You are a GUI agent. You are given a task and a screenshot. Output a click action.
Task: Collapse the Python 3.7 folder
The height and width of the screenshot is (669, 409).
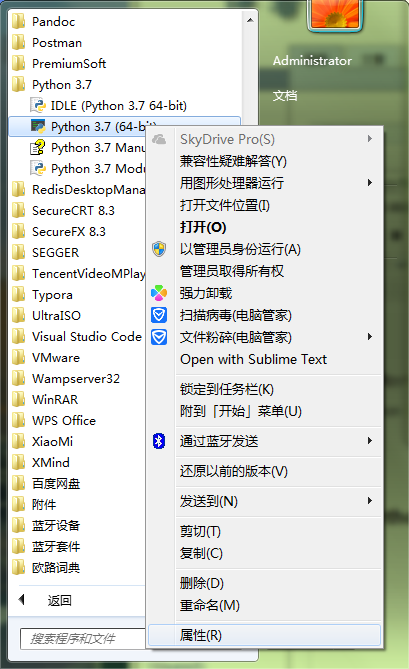pos(62,84)
